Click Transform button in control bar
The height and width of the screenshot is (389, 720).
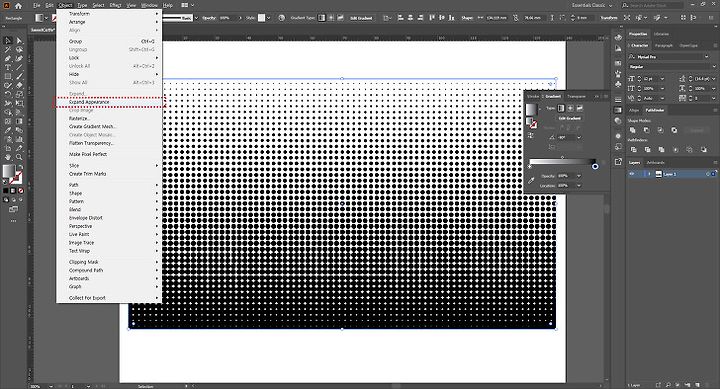[x=609, y=18]
